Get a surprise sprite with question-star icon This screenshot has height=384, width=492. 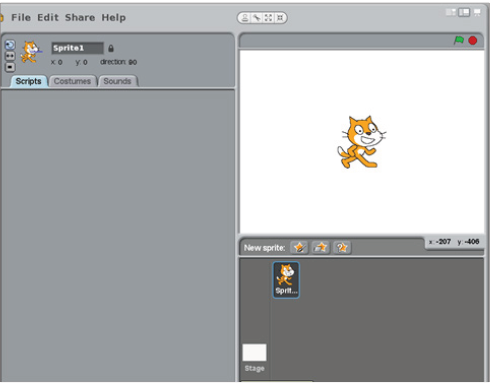pos(342,248)
